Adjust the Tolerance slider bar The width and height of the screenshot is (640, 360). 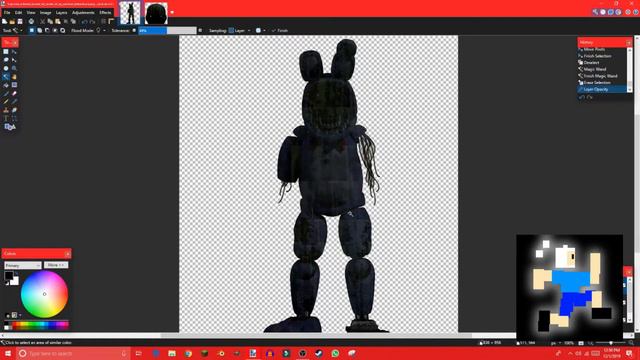tap(167, 31)
